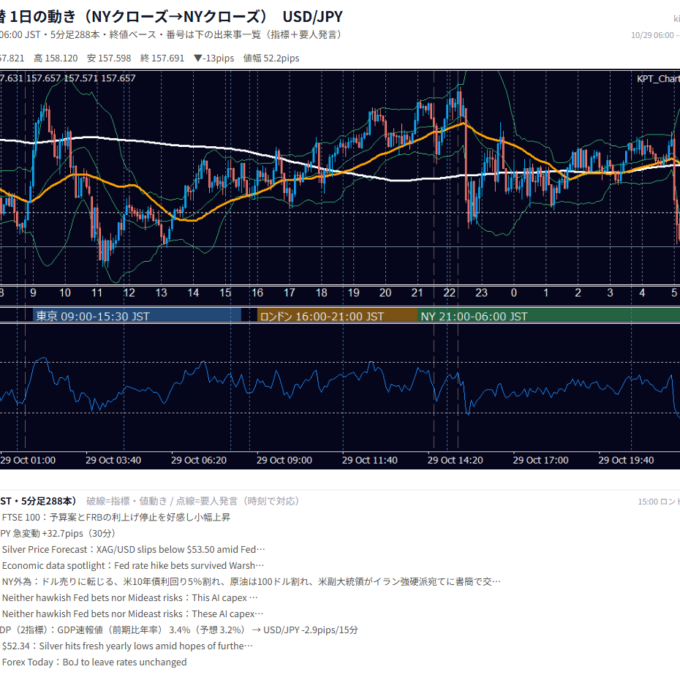The width and height of the screenshot is (680, 680).
Task: Click the 29 Oct 03:40 time label
Action: (x=113, y=460)
